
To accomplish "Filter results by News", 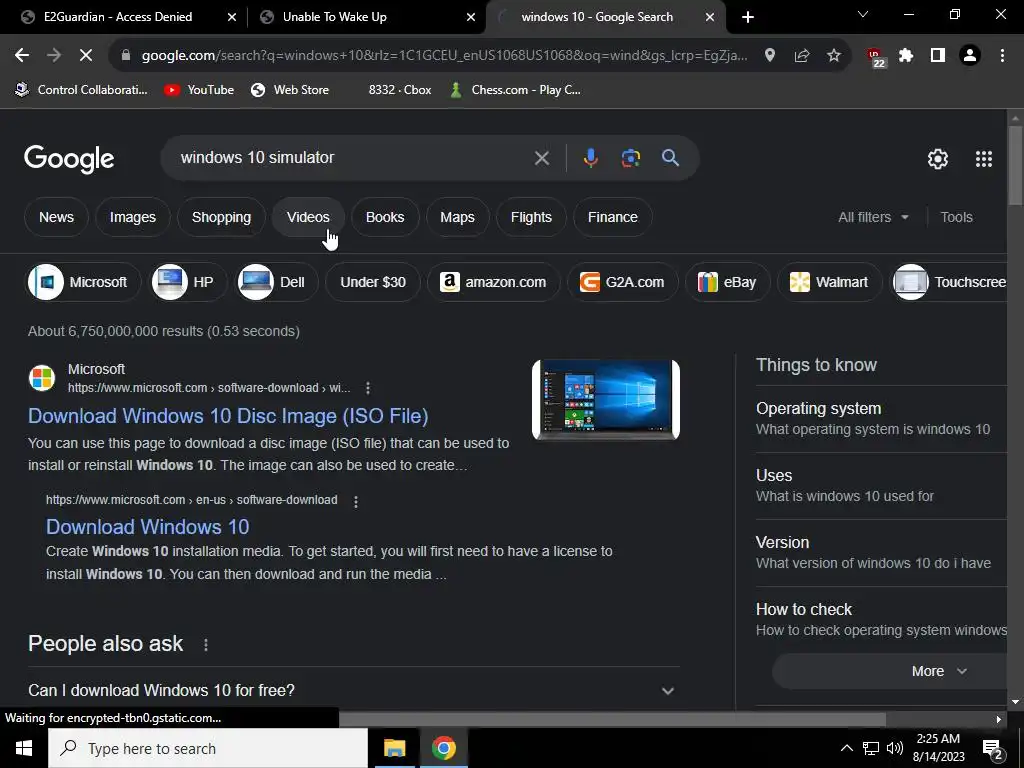I will click(56, 217).
